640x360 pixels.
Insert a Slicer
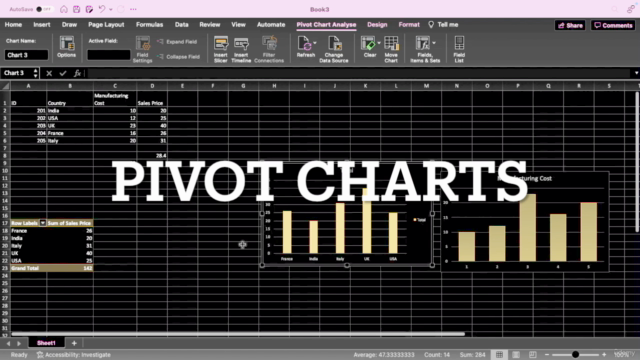click(220, 49)
